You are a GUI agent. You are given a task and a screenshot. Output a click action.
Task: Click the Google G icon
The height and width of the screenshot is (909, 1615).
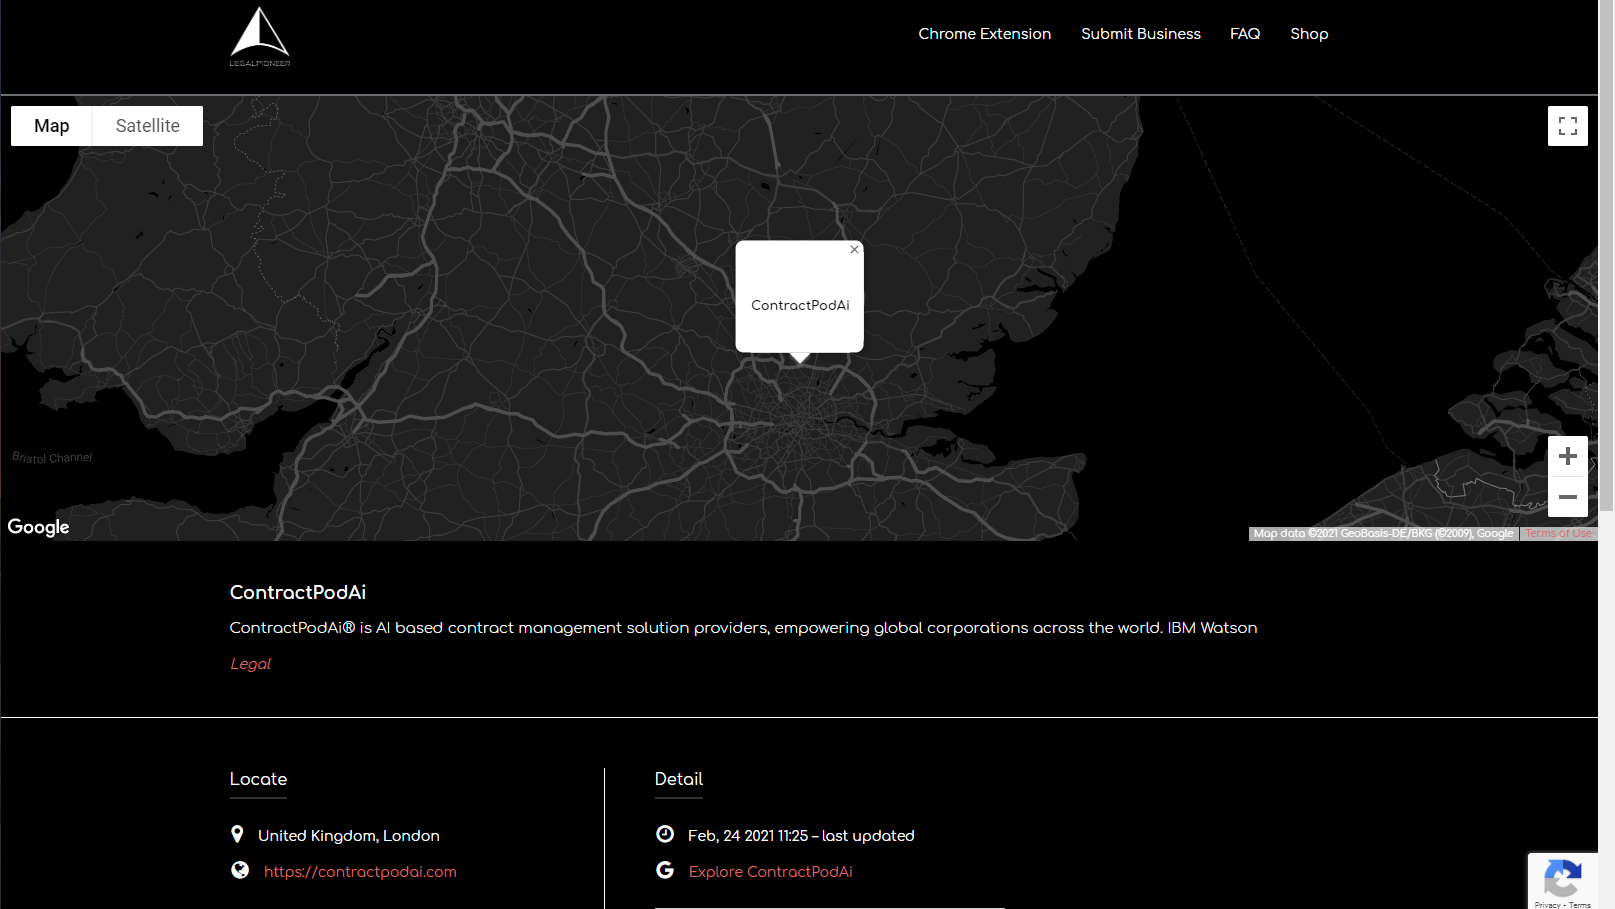point(665,870)
